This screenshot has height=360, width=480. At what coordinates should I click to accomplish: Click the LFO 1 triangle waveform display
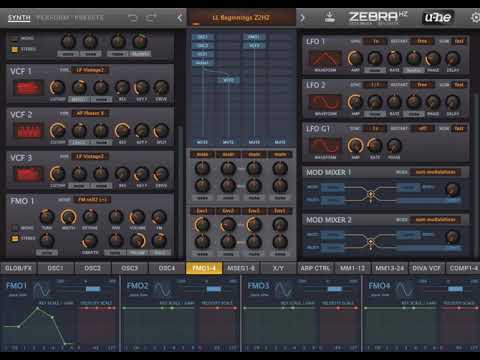(x=325, y=59)
